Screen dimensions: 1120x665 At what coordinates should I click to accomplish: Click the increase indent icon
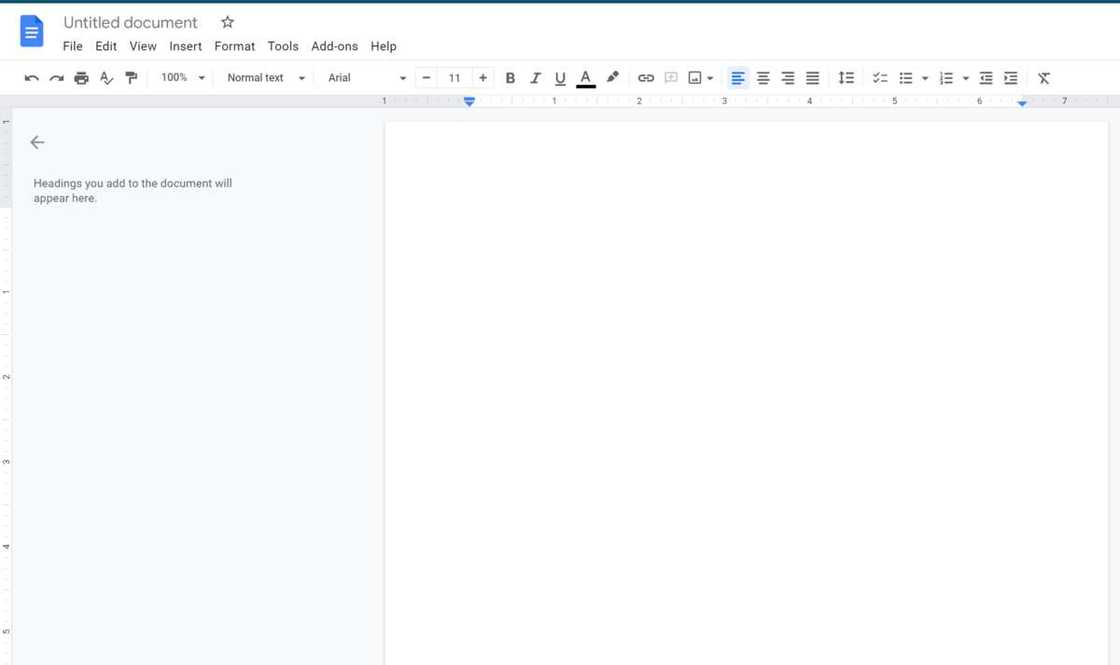[x=1011, y=78]
